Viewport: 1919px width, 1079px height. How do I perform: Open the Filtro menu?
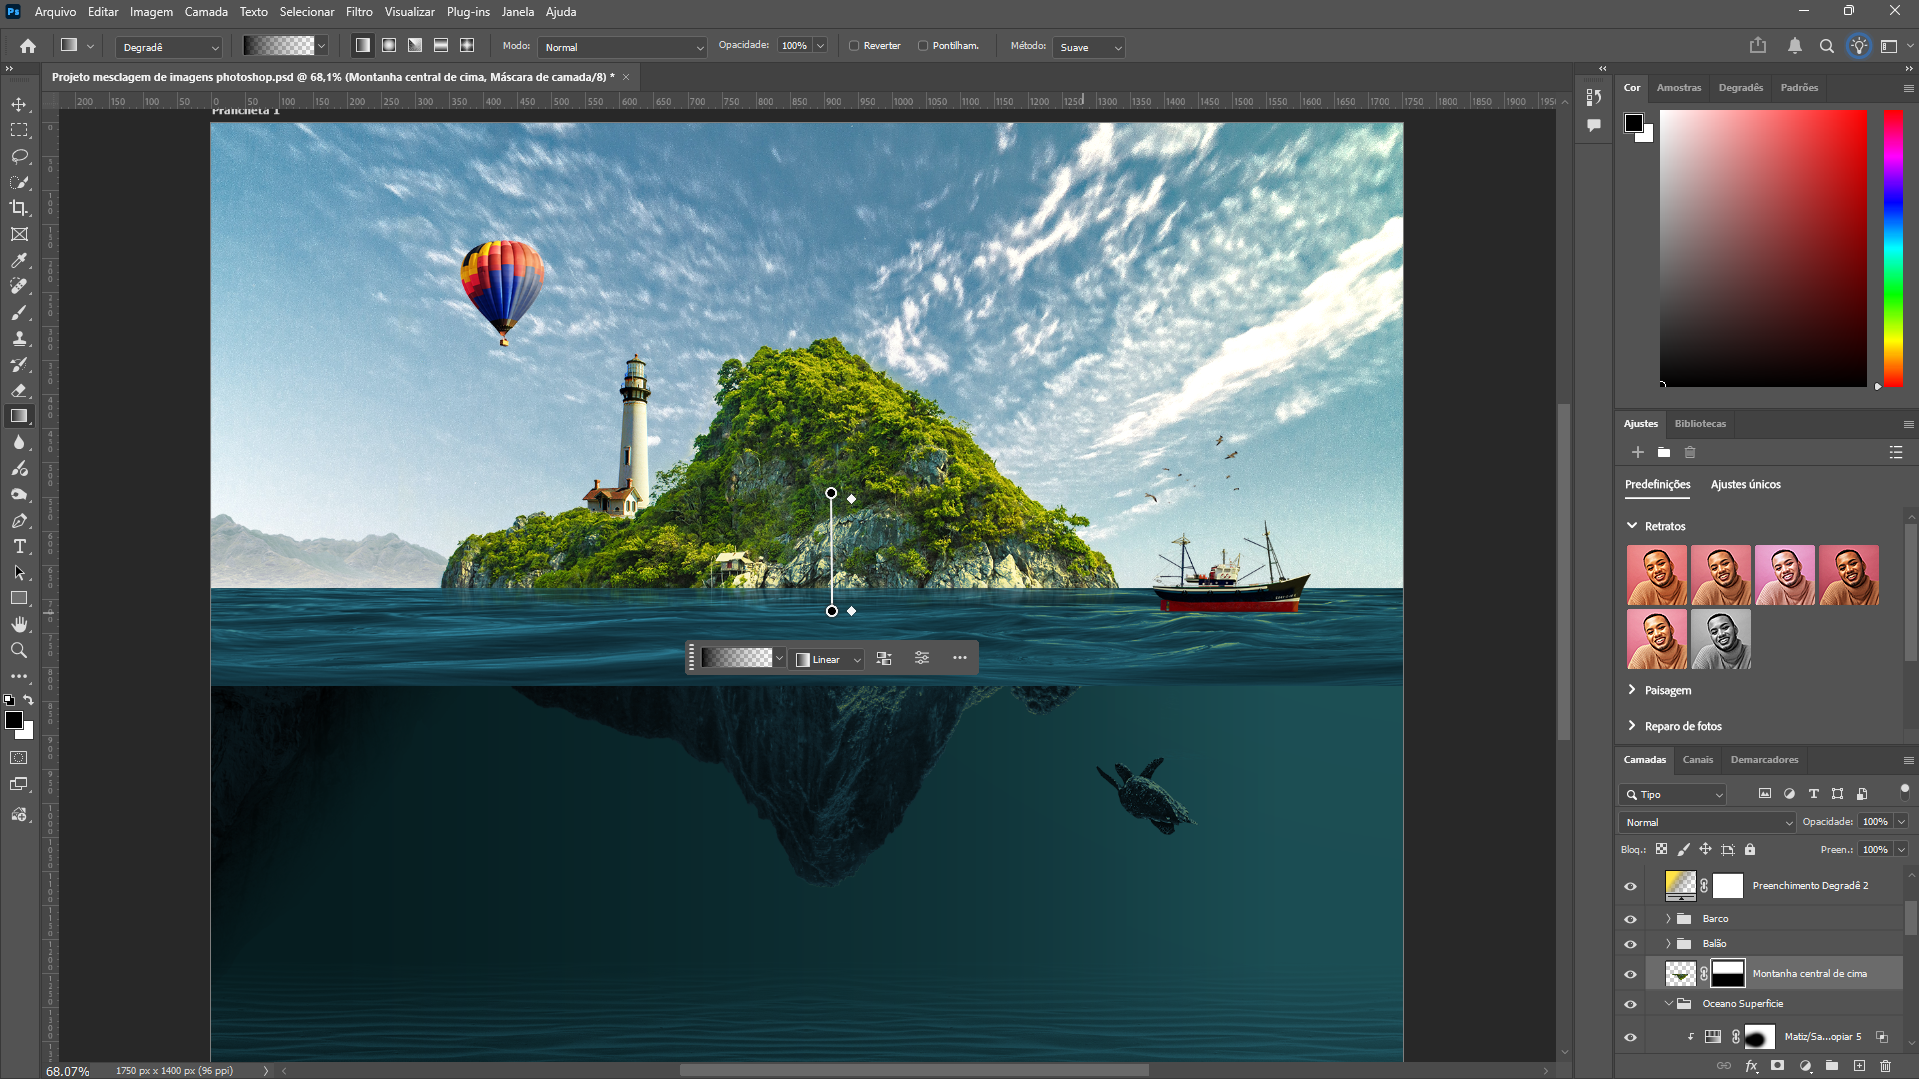[359, 12]
